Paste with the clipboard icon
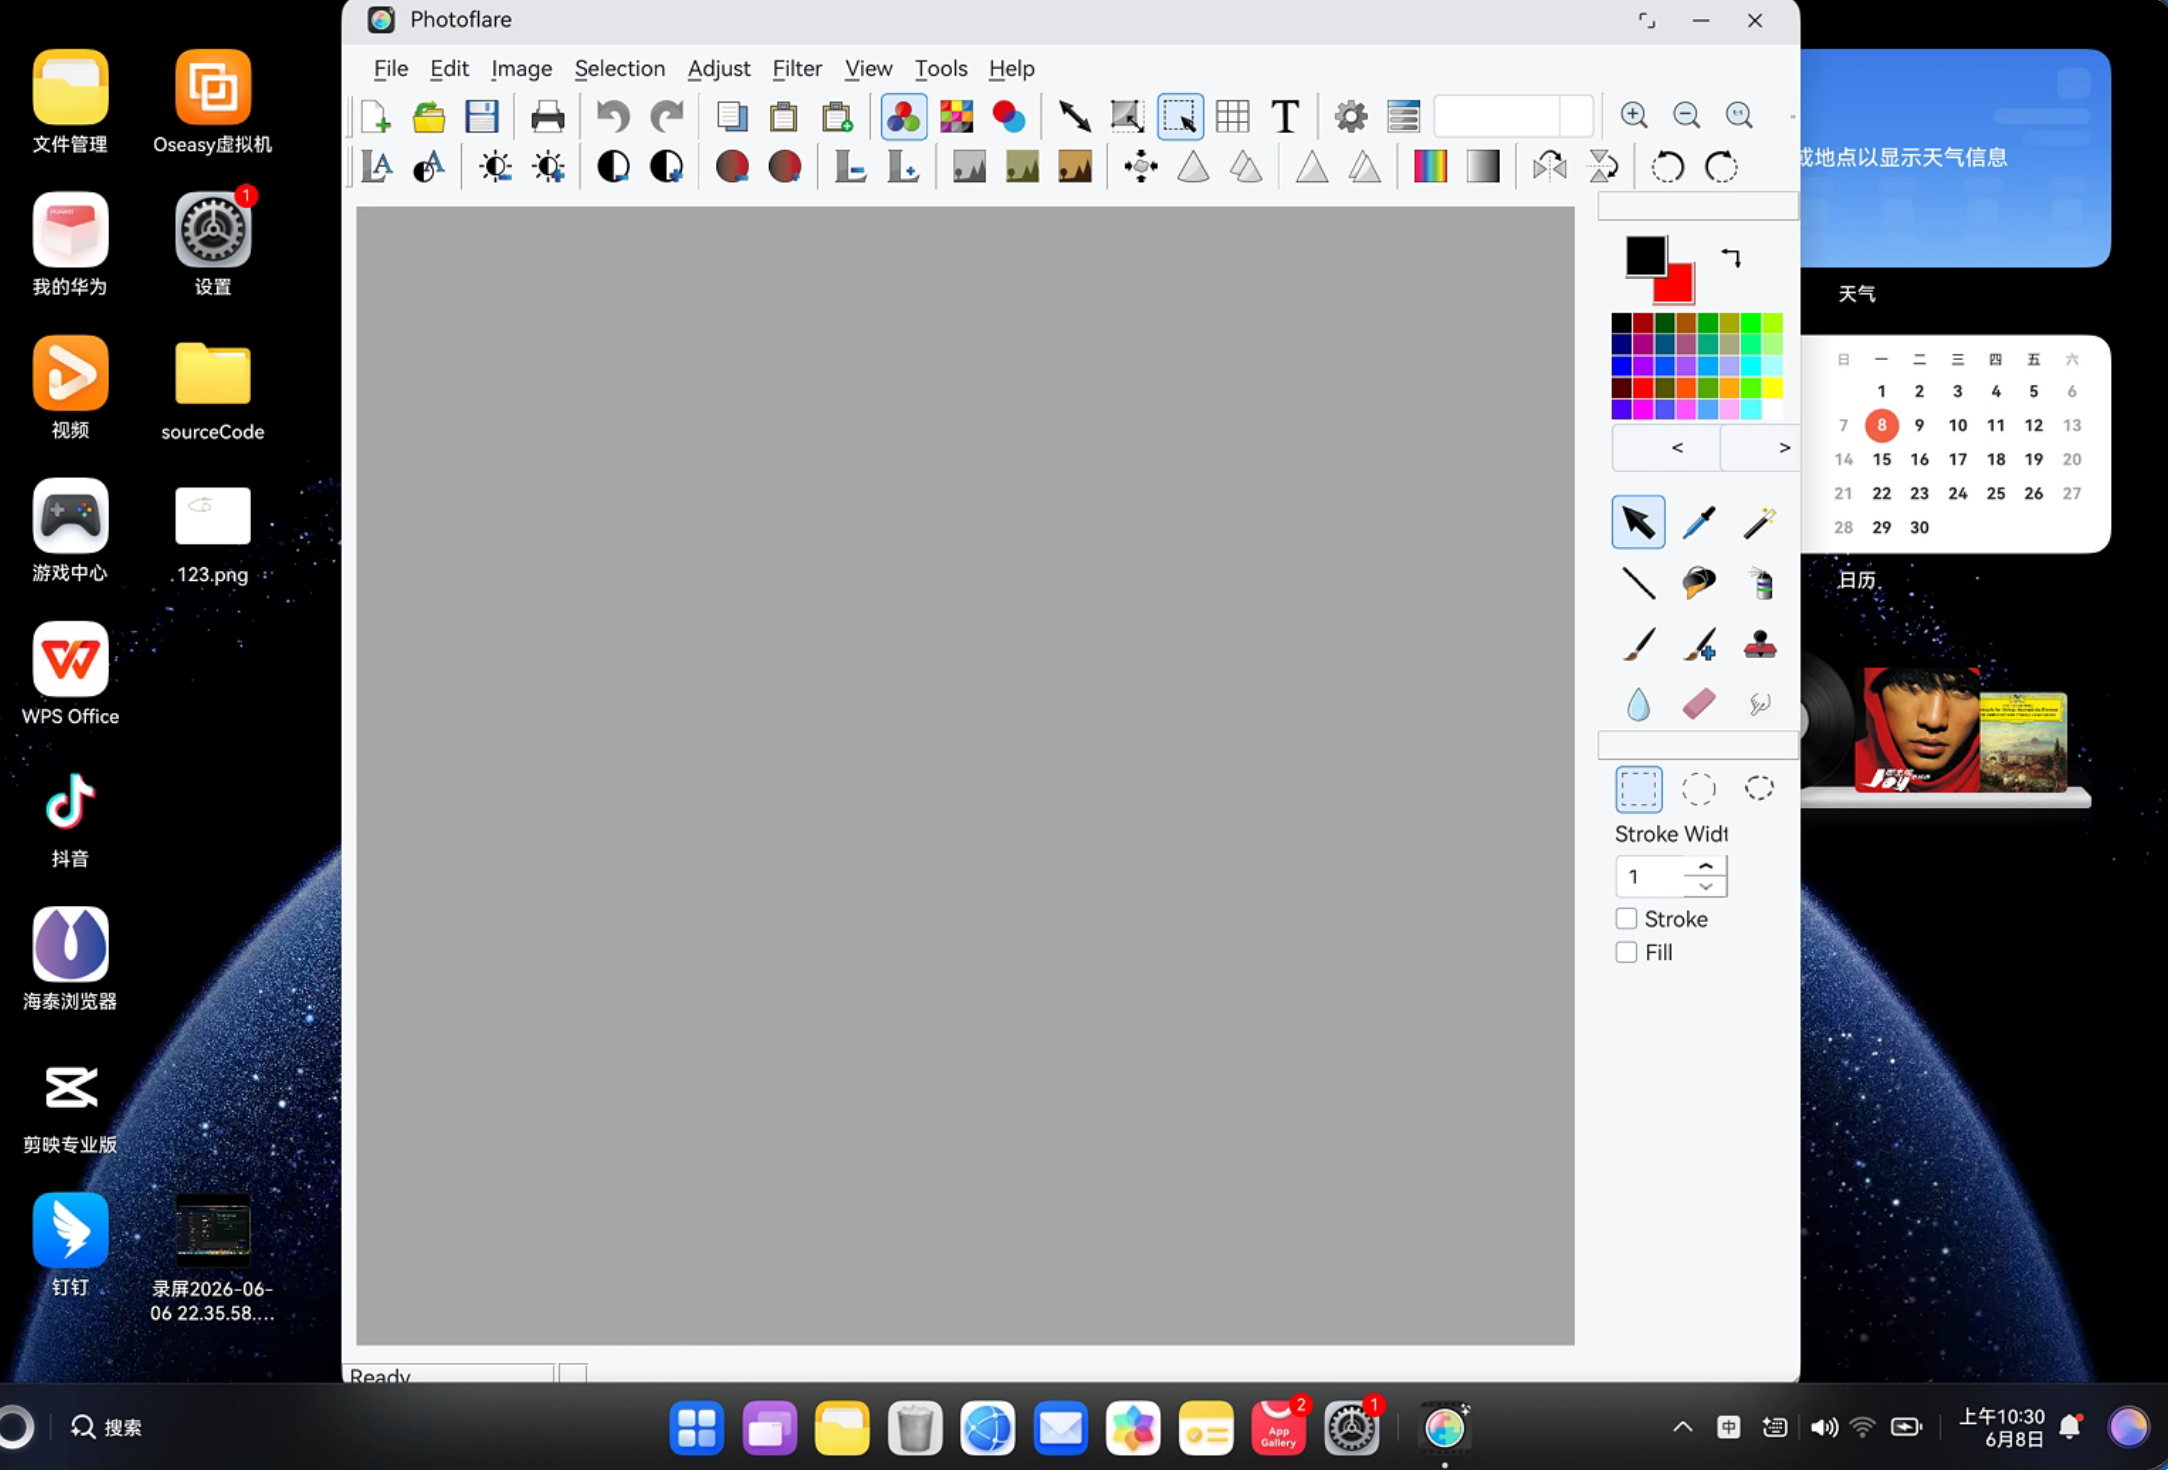 pos(784,117)
